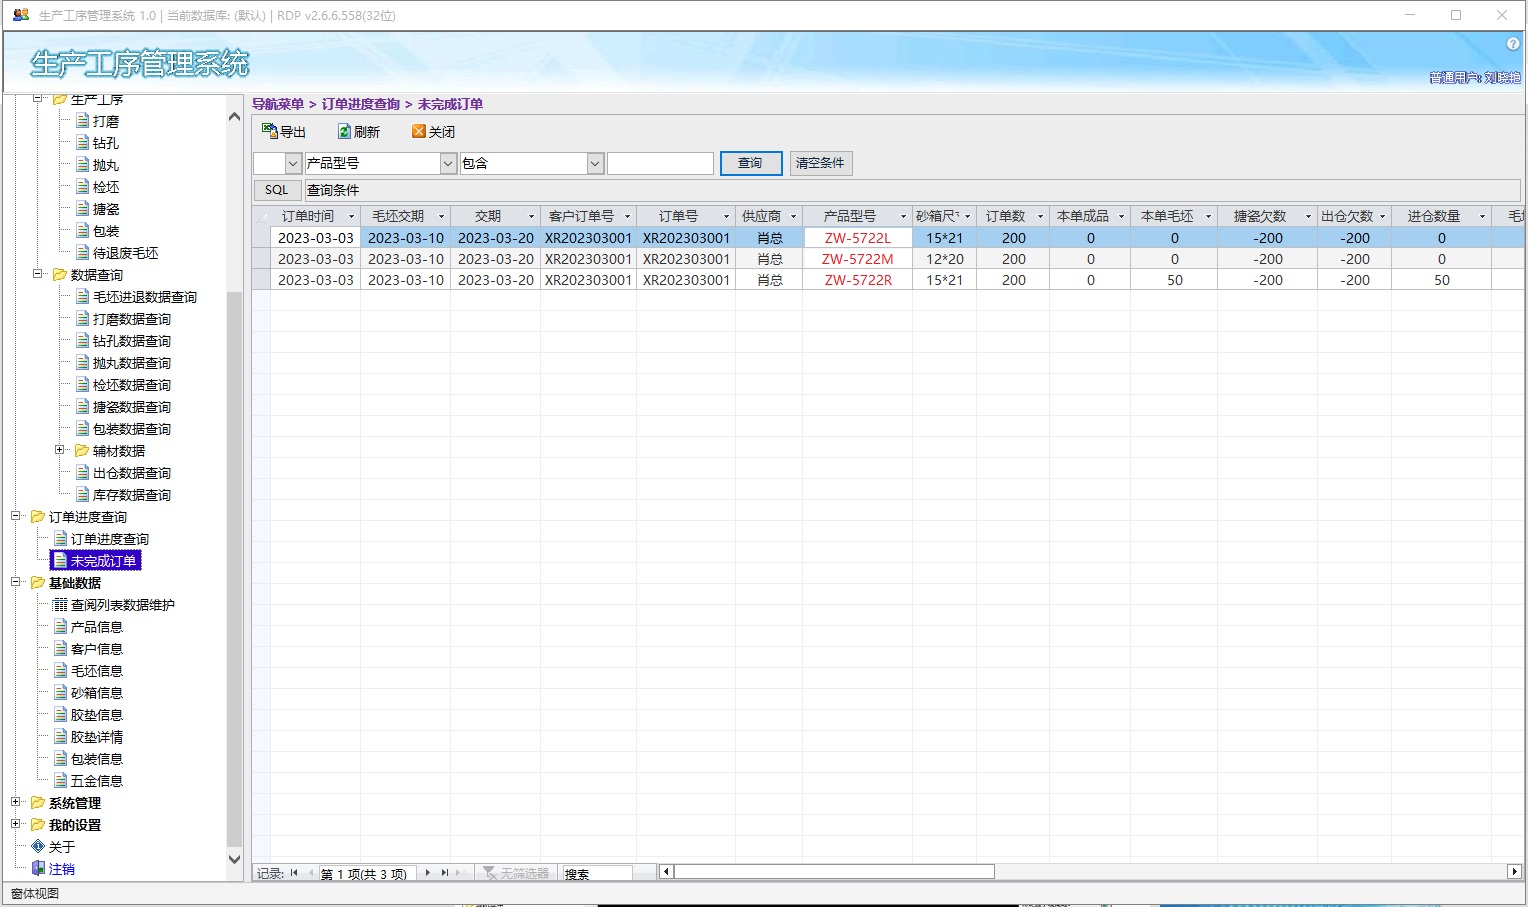Expand the 我的设置 folder
Image resolution: width=1528 pixels, height=907 pixels.
(15, 824)
